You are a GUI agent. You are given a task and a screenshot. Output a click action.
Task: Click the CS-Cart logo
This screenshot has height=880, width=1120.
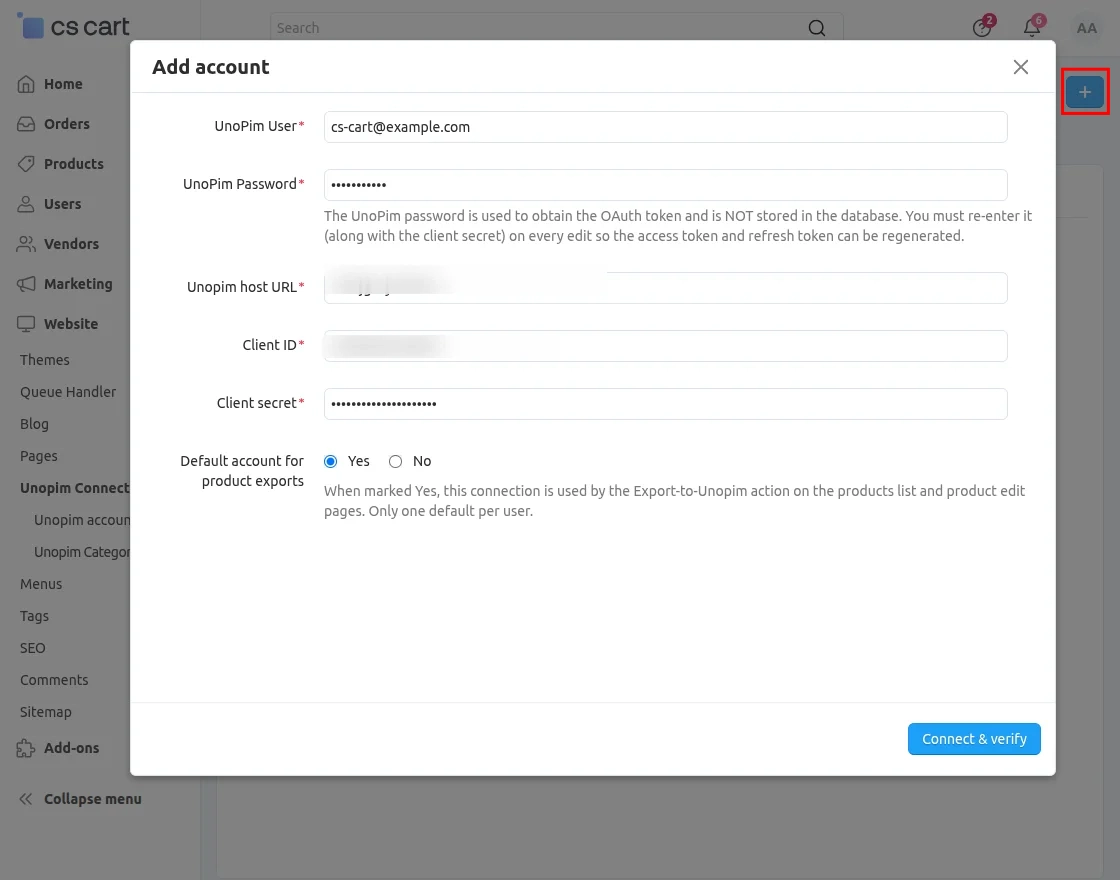[x=73, y=26]
